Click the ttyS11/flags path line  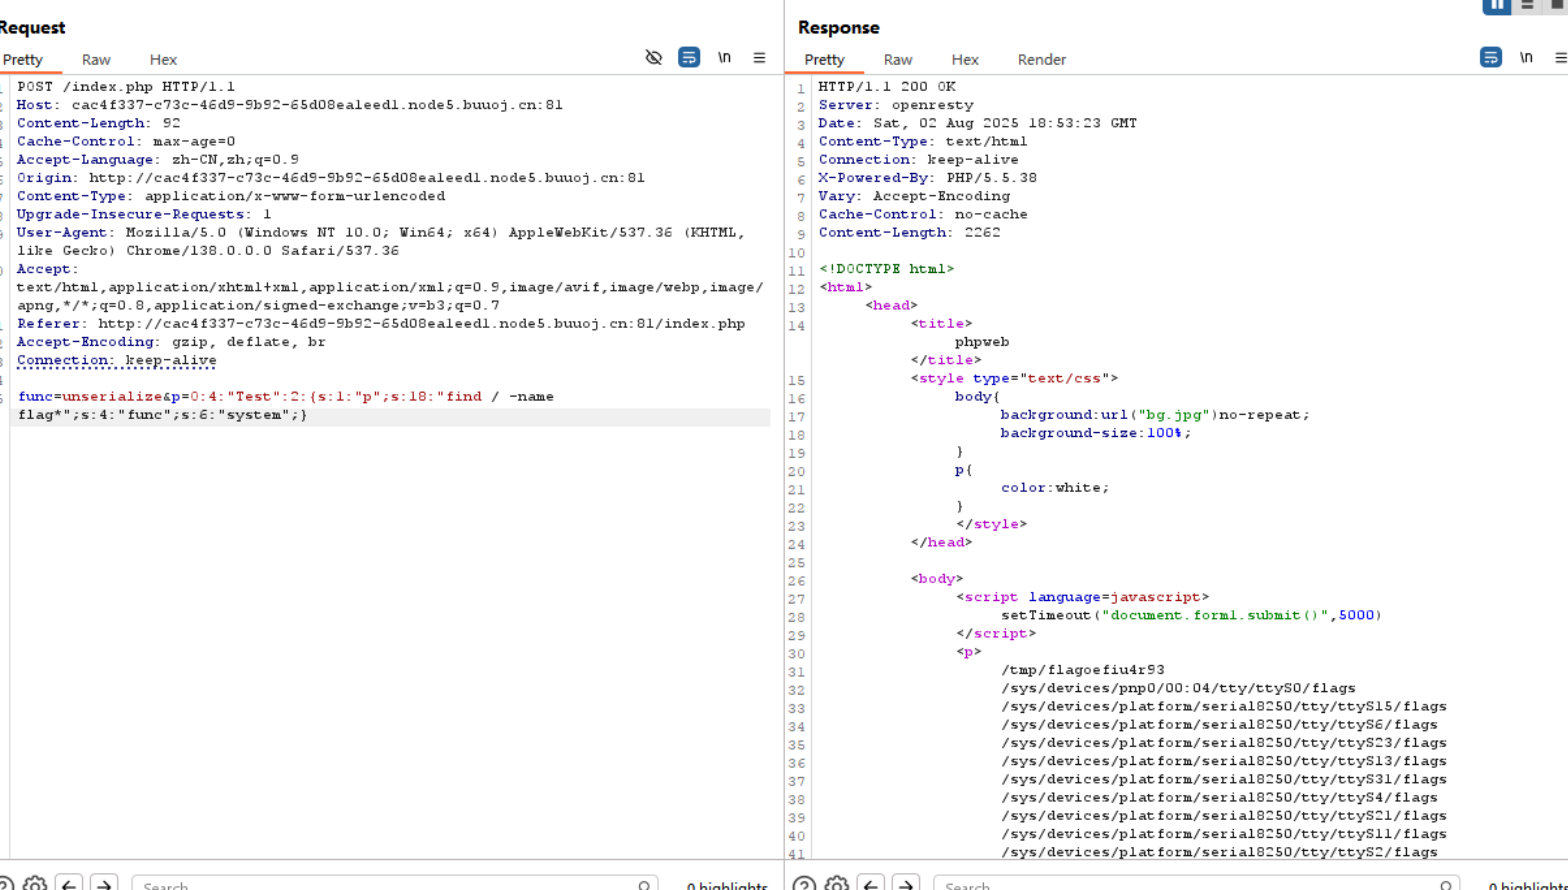point(1224,834)
